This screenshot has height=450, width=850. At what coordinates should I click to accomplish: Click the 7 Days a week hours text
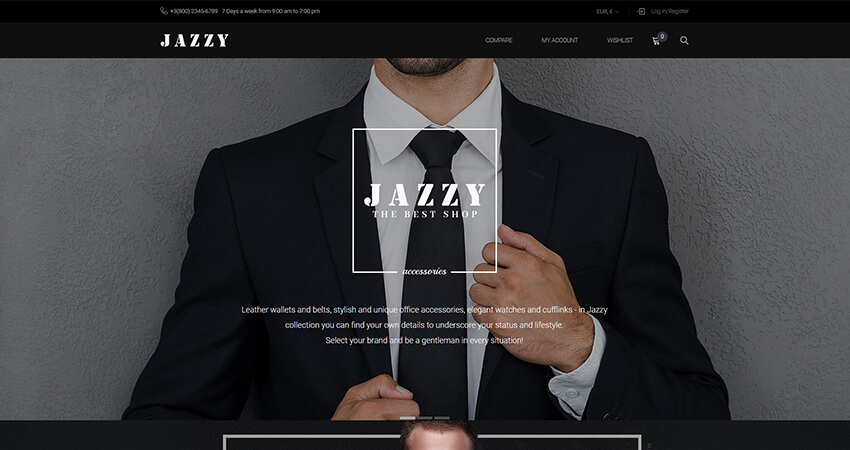click(271, 11)
